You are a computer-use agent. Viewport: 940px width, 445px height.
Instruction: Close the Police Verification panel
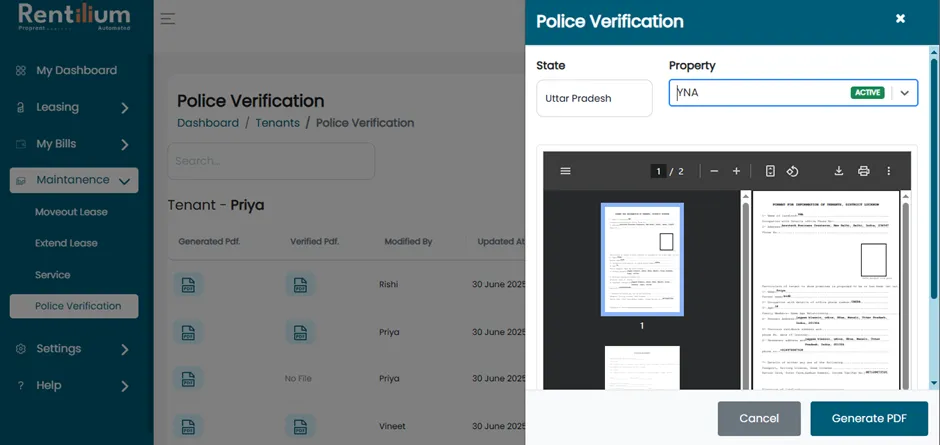[x=900, y=19]
